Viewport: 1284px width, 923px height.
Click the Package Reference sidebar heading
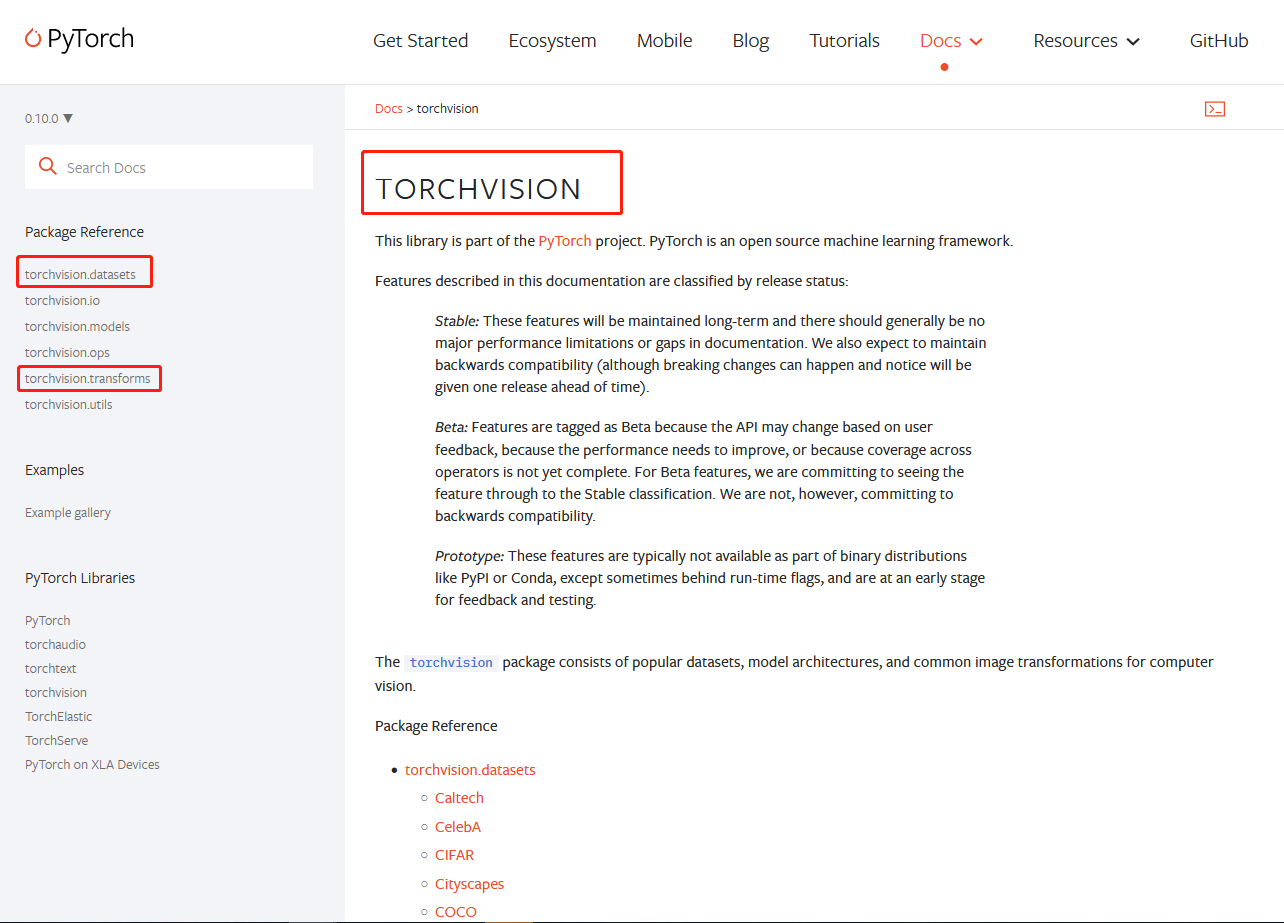84,232
